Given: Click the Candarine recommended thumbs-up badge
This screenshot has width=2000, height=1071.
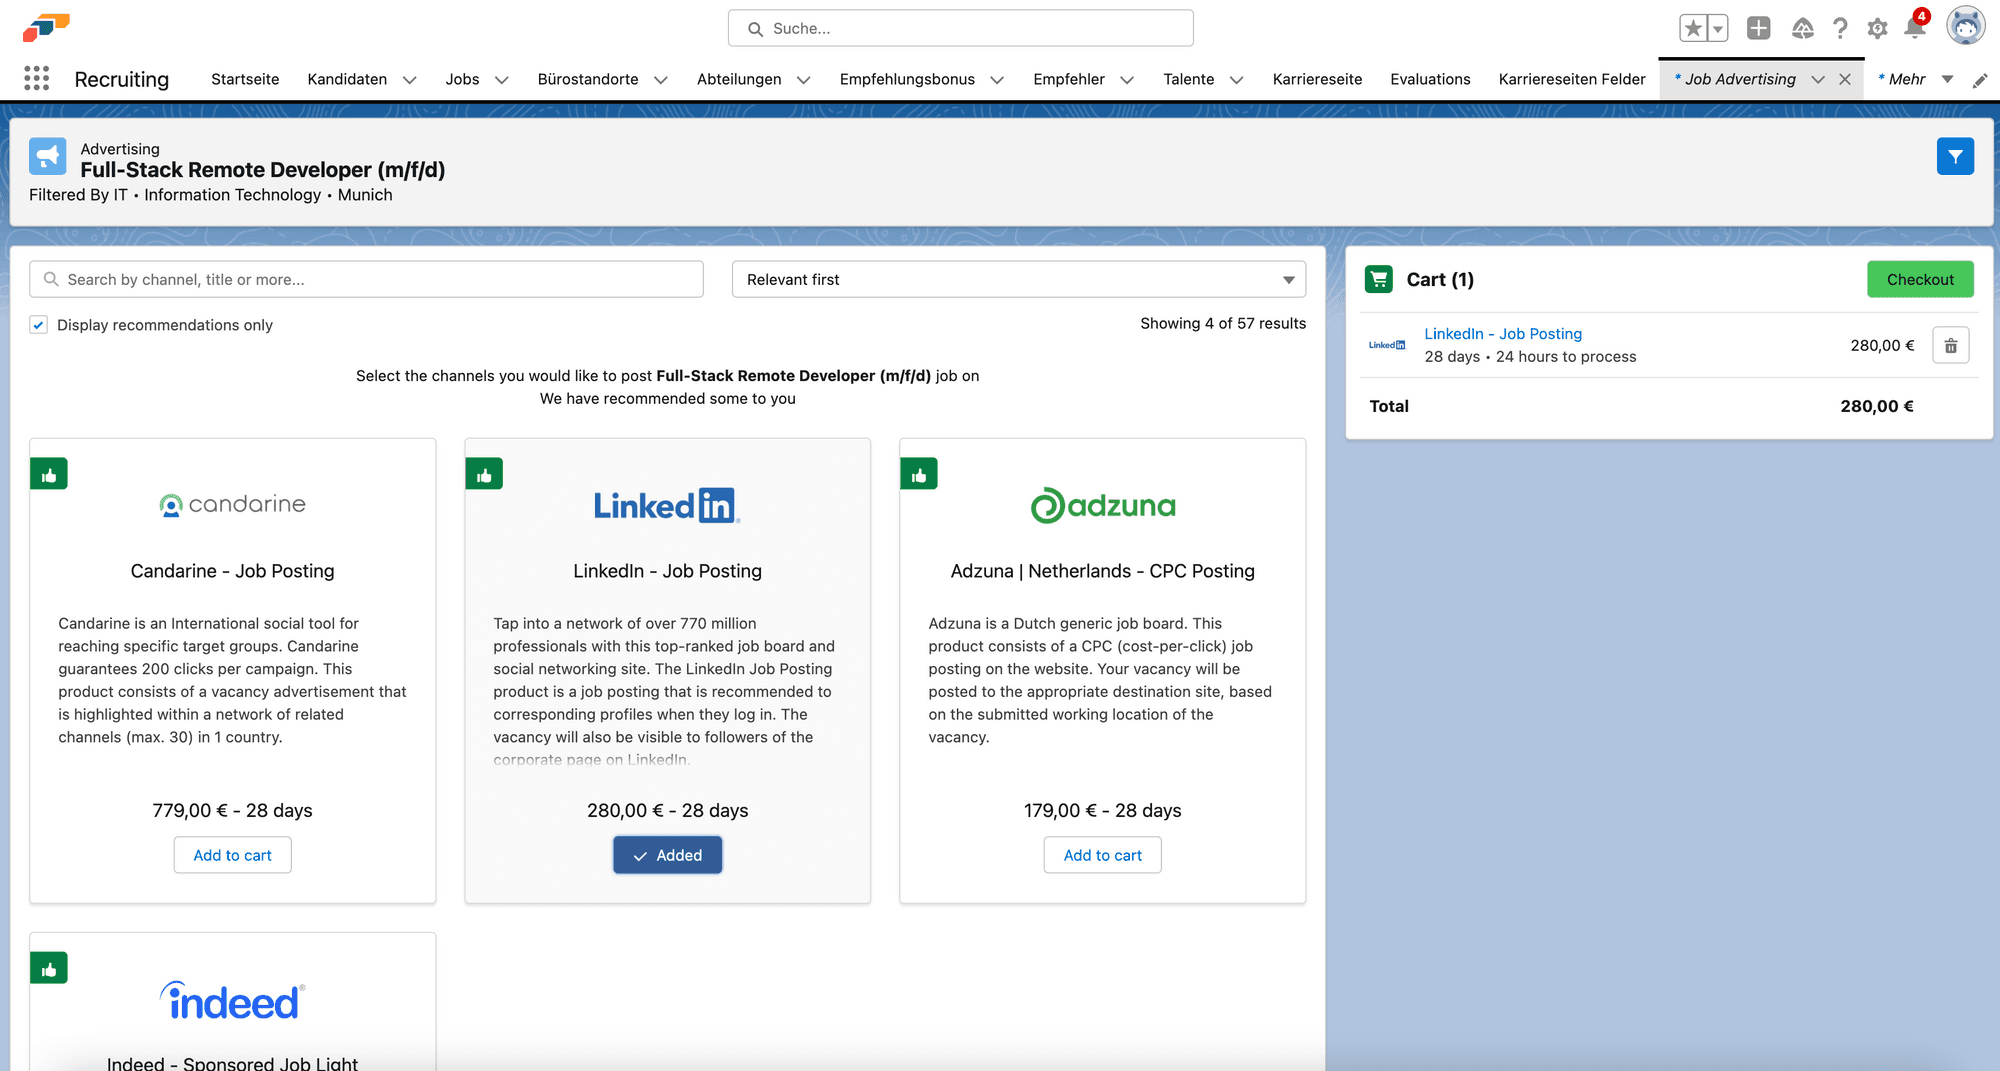Looking at the screenshot, I should coord(49,474).
